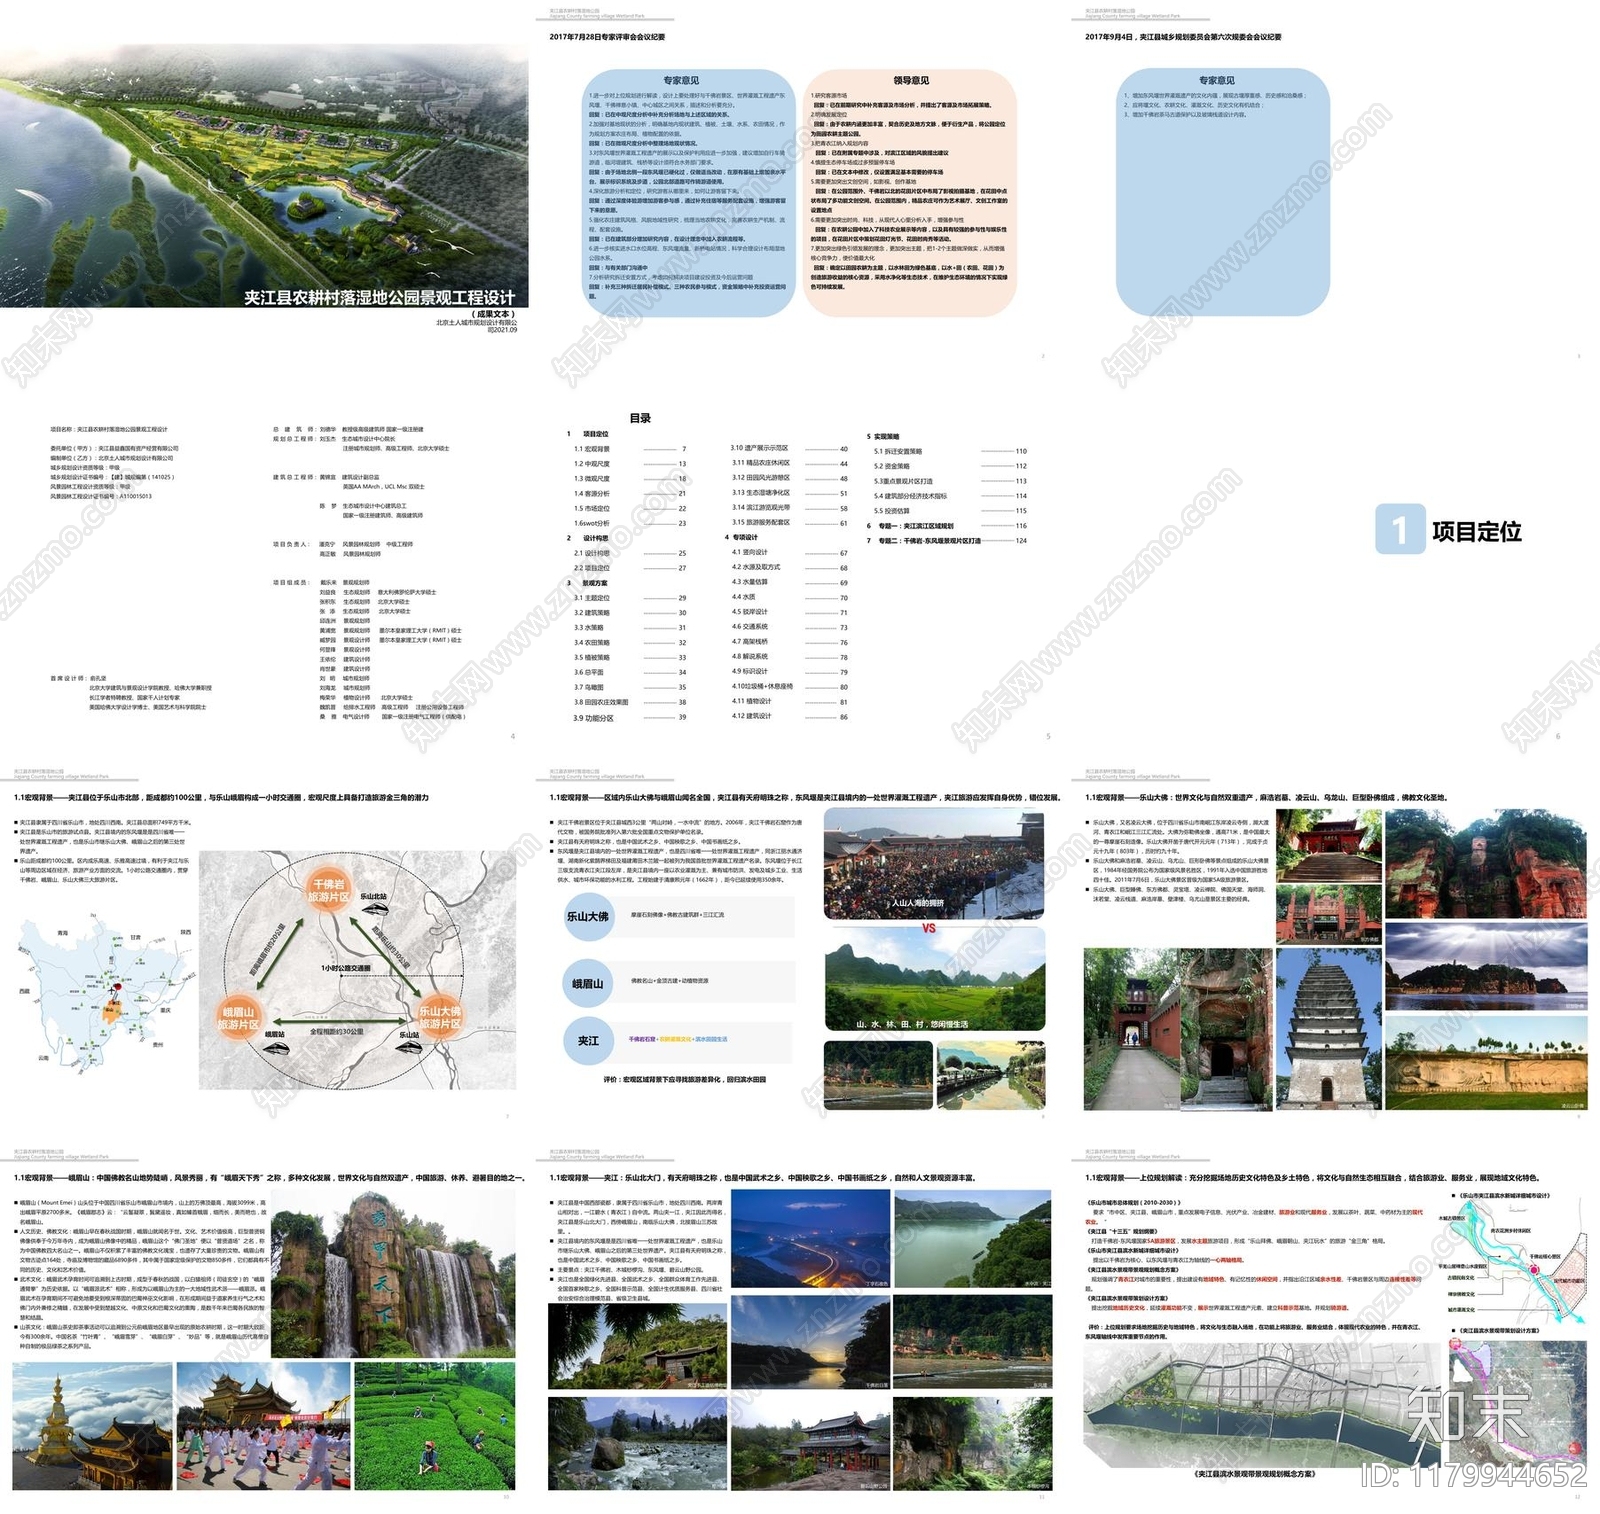Open the lake sunset photo in Jiajiang page
The image size is (1600, 1514).
pos(809,1342)
